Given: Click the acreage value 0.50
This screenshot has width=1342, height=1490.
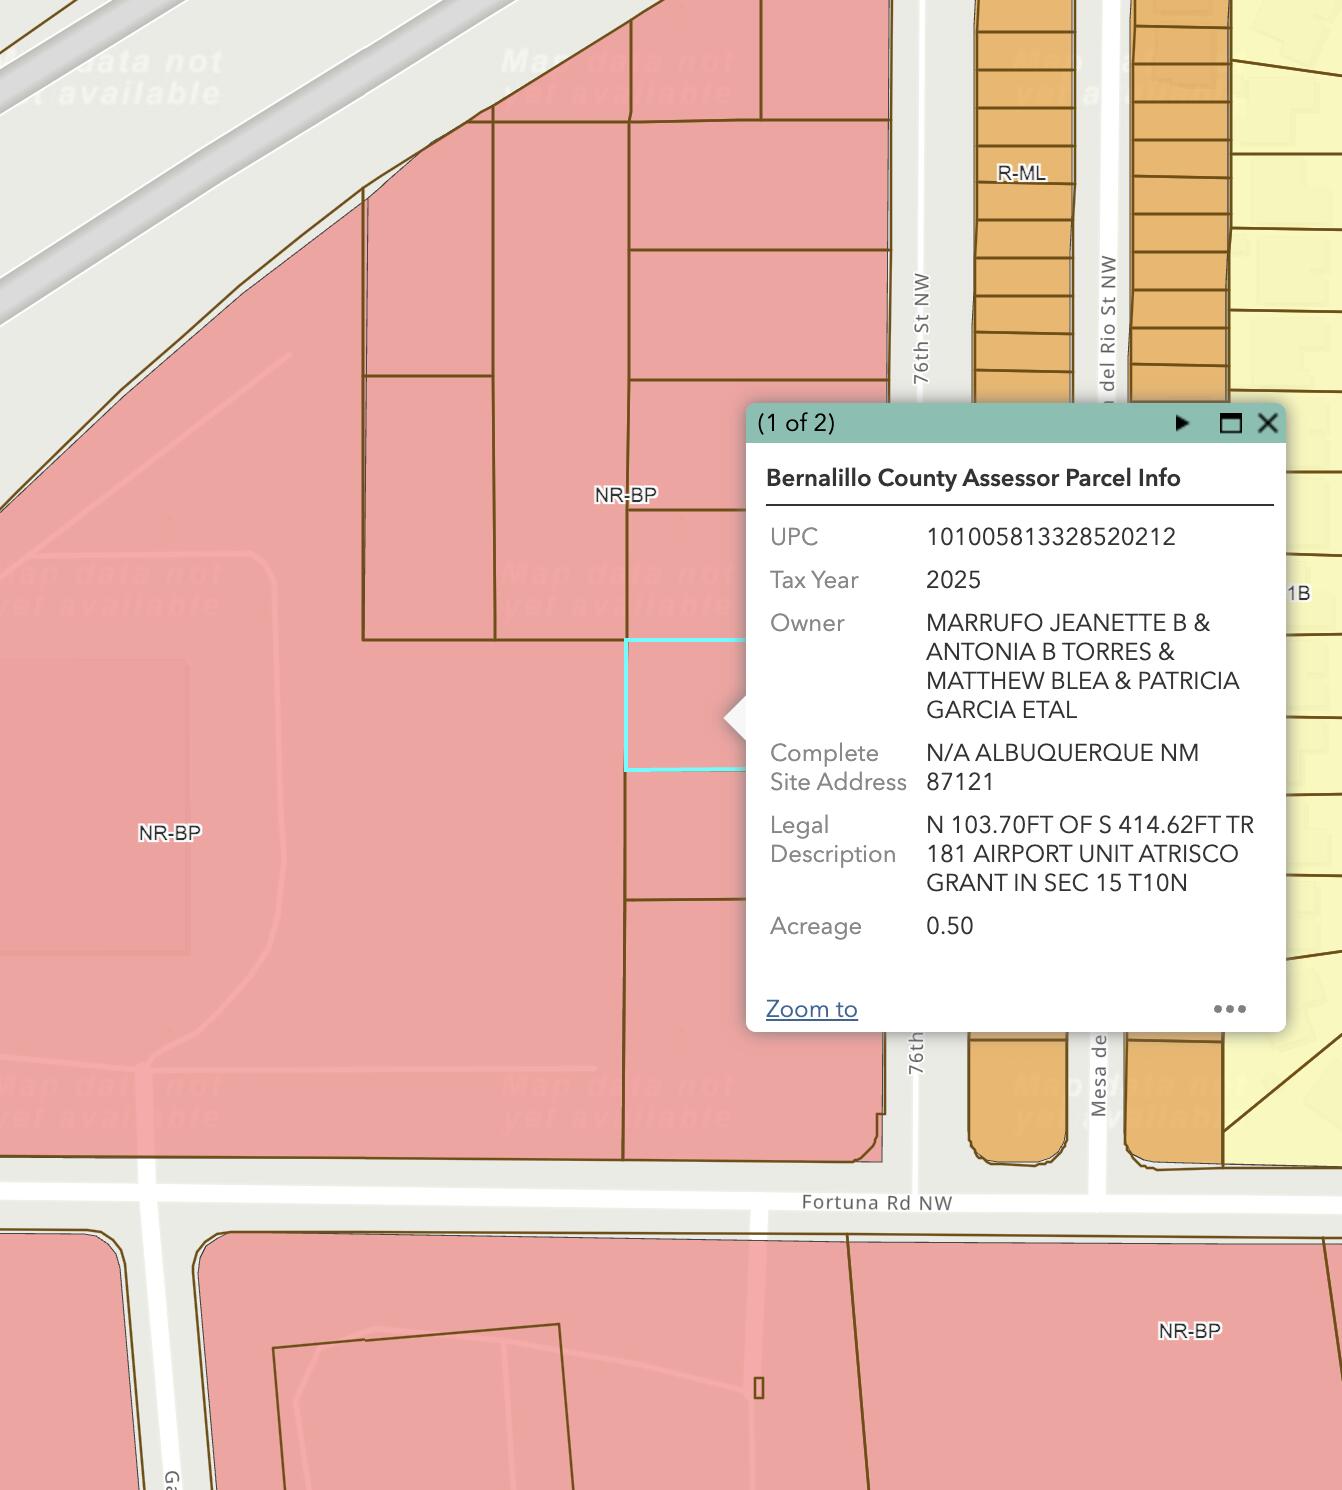Looking at the screenshot, I should (x=949, y=926).
